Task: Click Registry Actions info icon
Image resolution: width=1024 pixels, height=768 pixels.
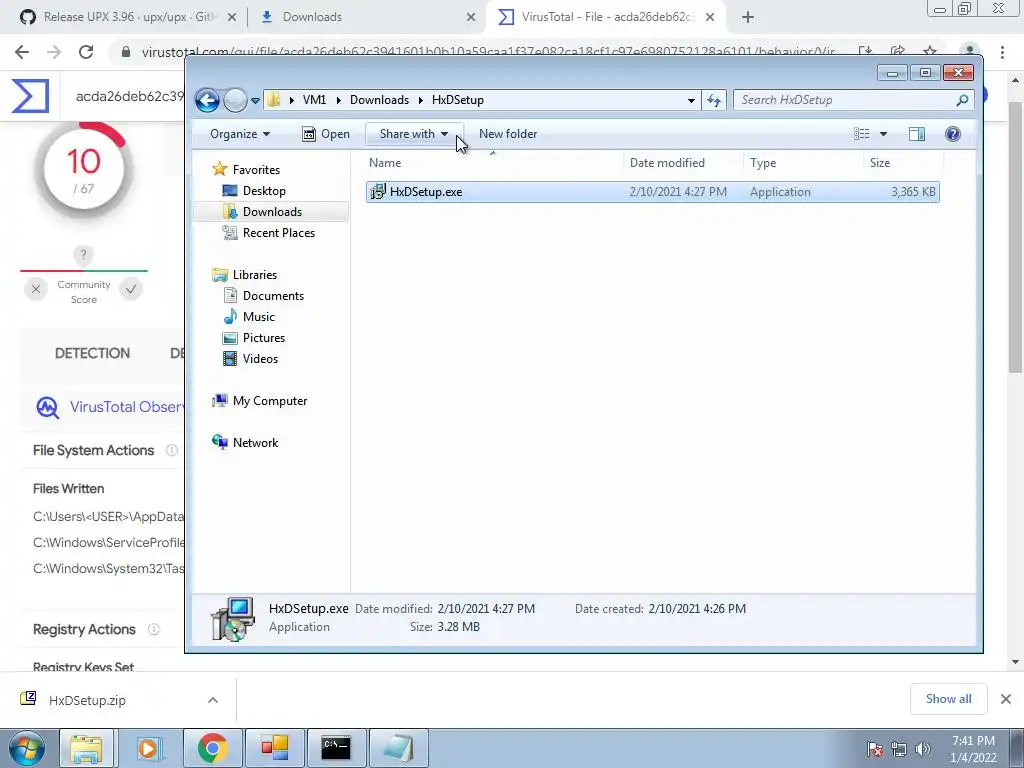Action: coord(153,629)
